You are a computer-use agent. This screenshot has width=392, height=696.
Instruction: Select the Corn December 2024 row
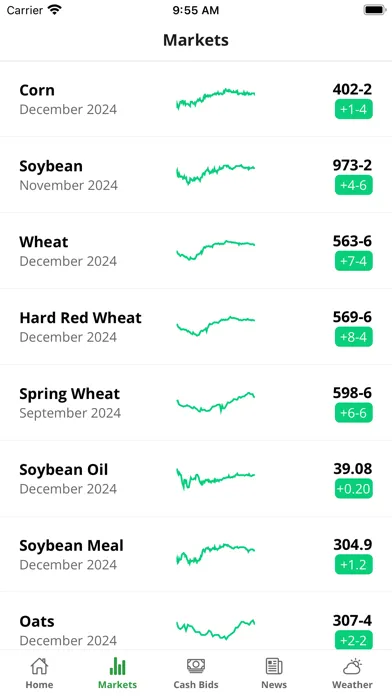[196, 99]
